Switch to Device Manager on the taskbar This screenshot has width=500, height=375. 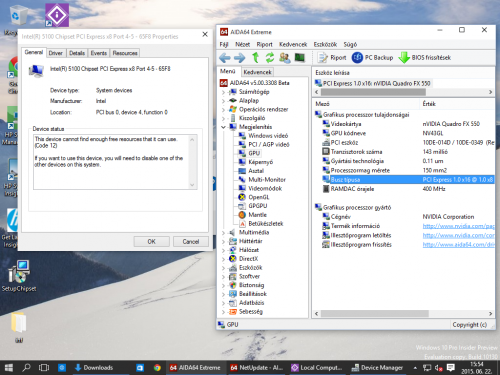pyautogui.click(x=377, y=367)
